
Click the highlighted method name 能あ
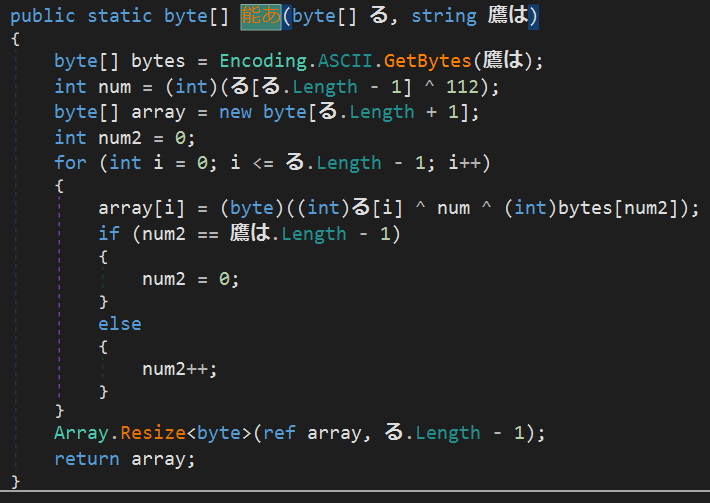coord(261,16)
